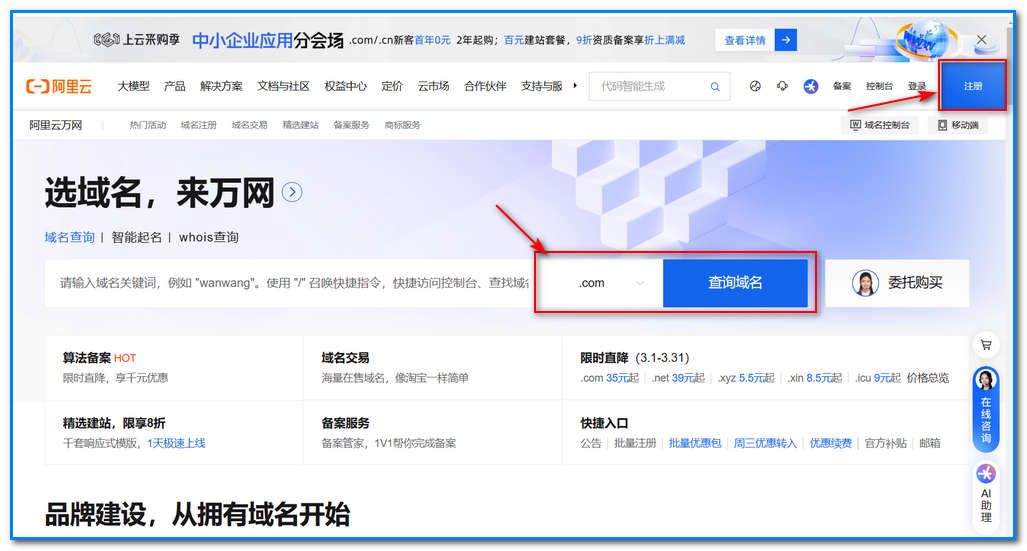
Task: Click .icu 9元起 price link
Action: point(878,378)
